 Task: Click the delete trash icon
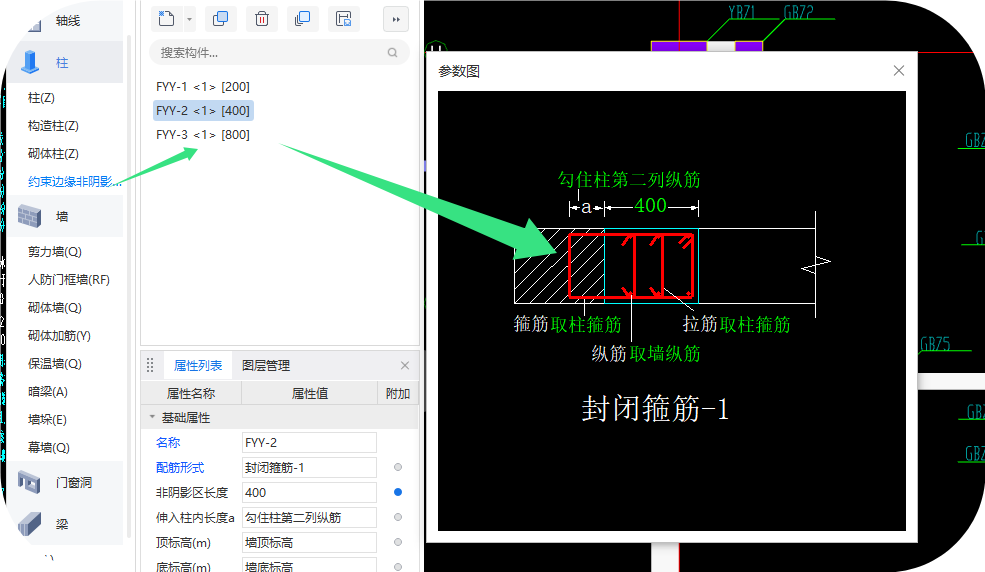[262, 19]
